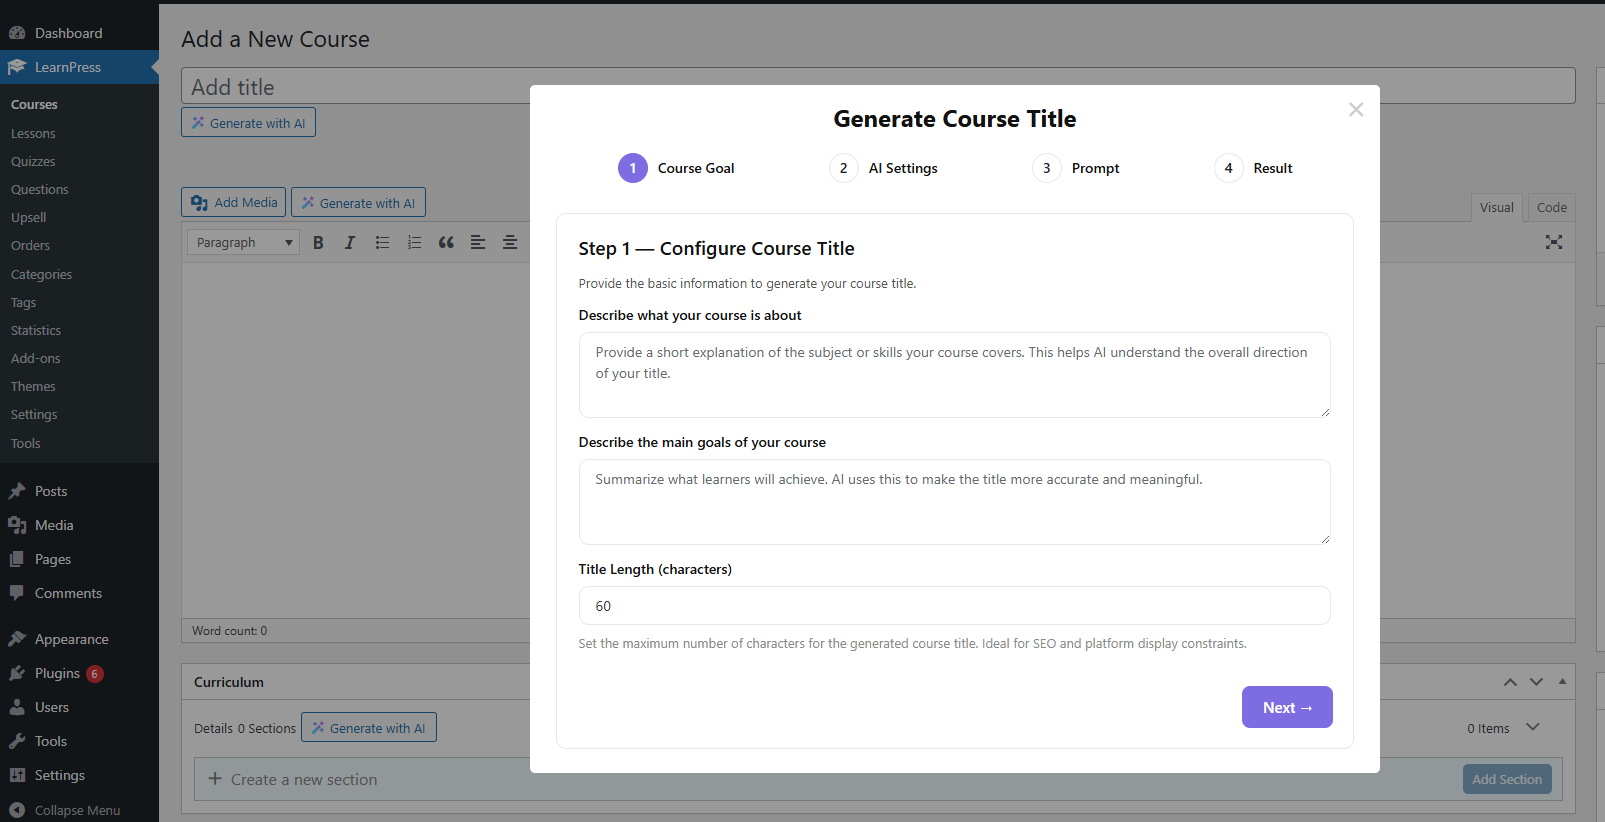Click the Bold formatting icon
Screen dimensions: 1605x822
point(318,243)
